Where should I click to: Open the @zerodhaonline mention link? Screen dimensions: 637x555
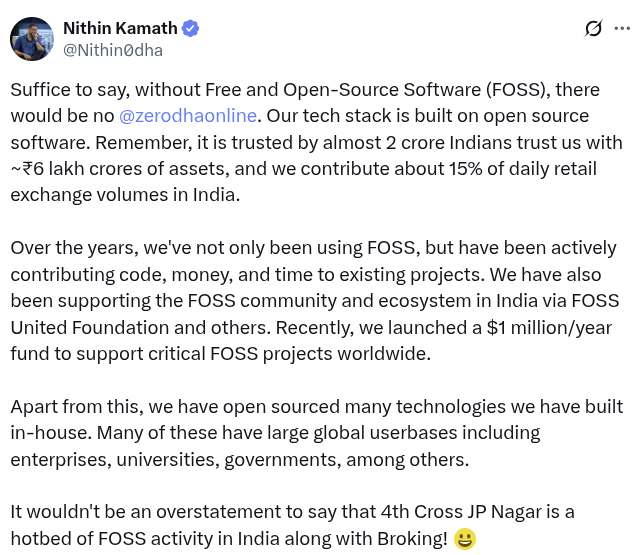coord(188,116)
